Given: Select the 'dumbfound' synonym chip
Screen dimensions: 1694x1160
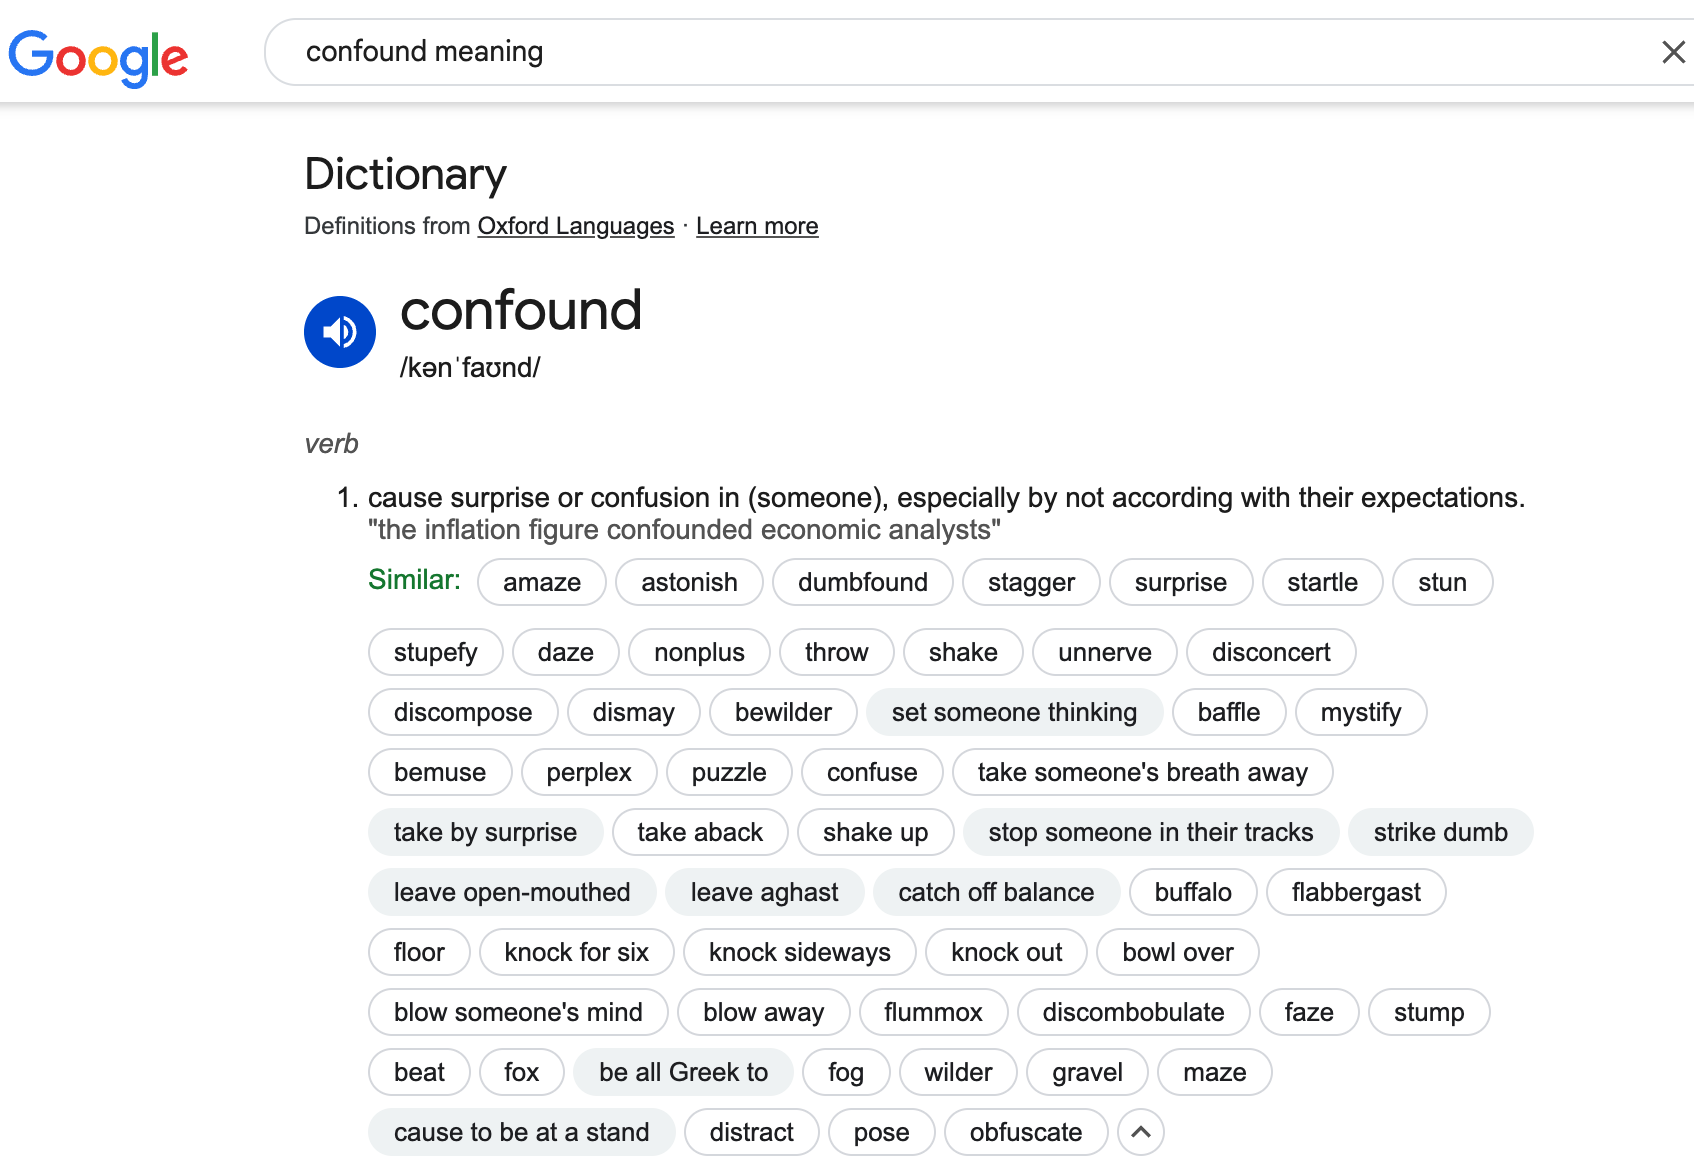Looking at the screenshot, I should click(863, 582).
